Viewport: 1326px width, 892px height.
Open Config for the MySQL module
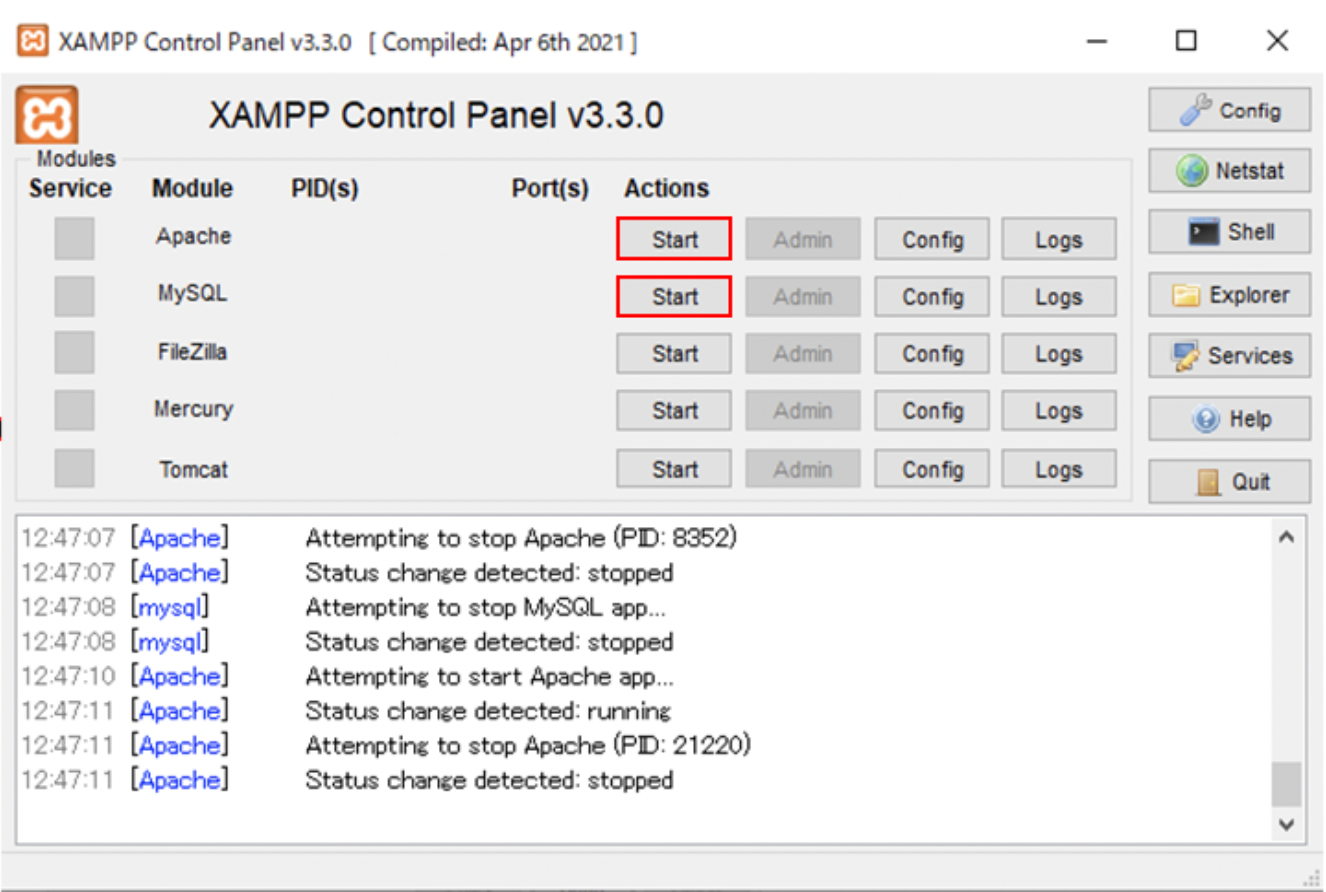click(932, 296)
